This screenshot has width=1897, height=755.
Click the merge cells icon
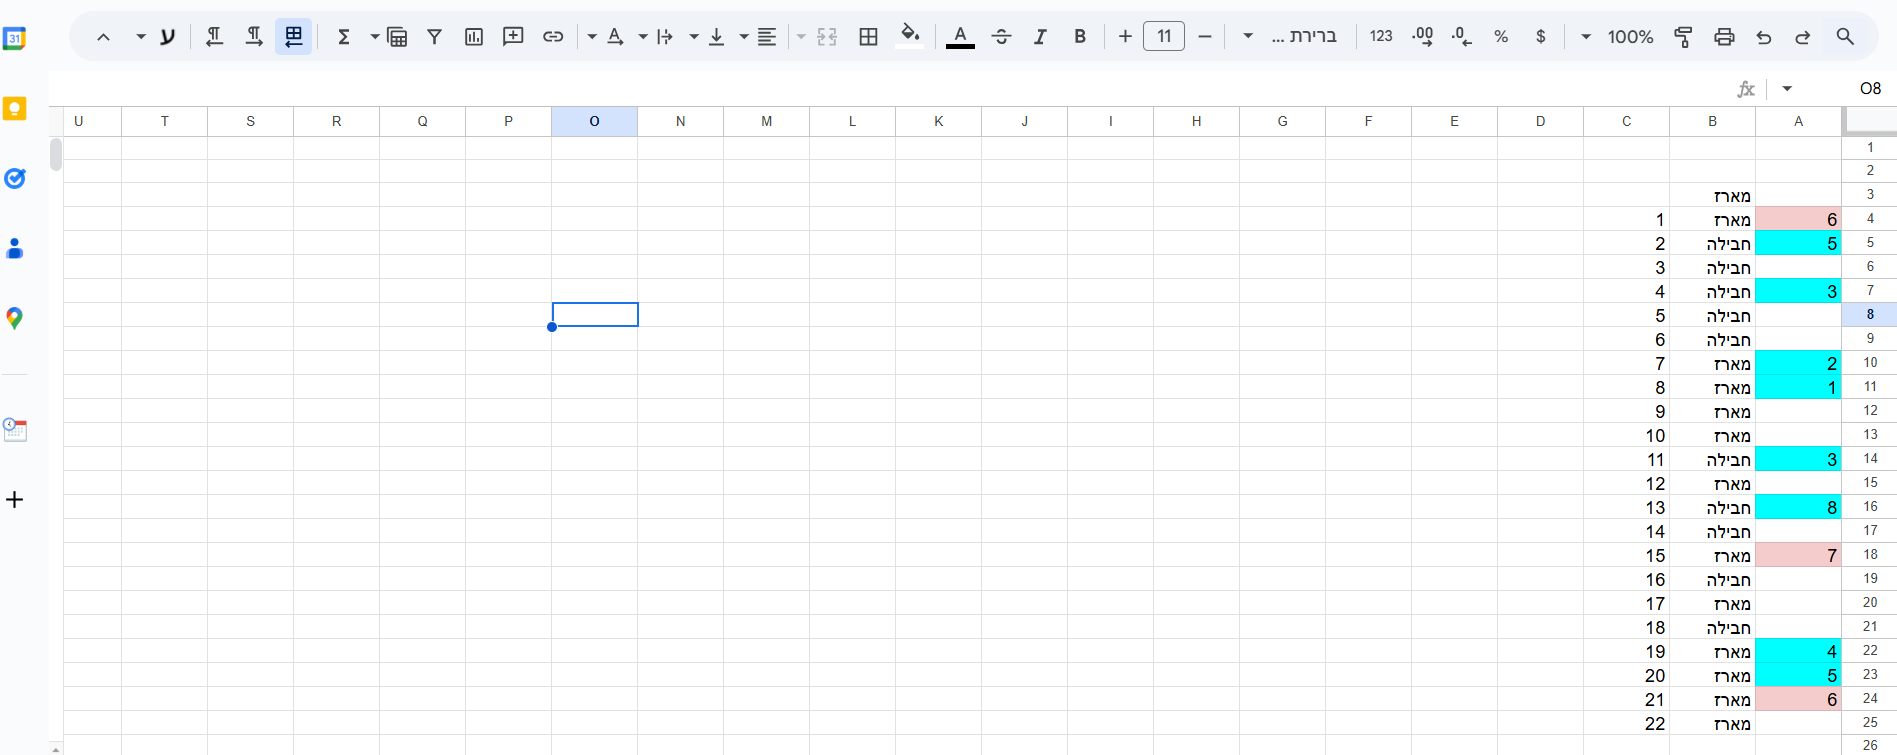tap(827, 37)
